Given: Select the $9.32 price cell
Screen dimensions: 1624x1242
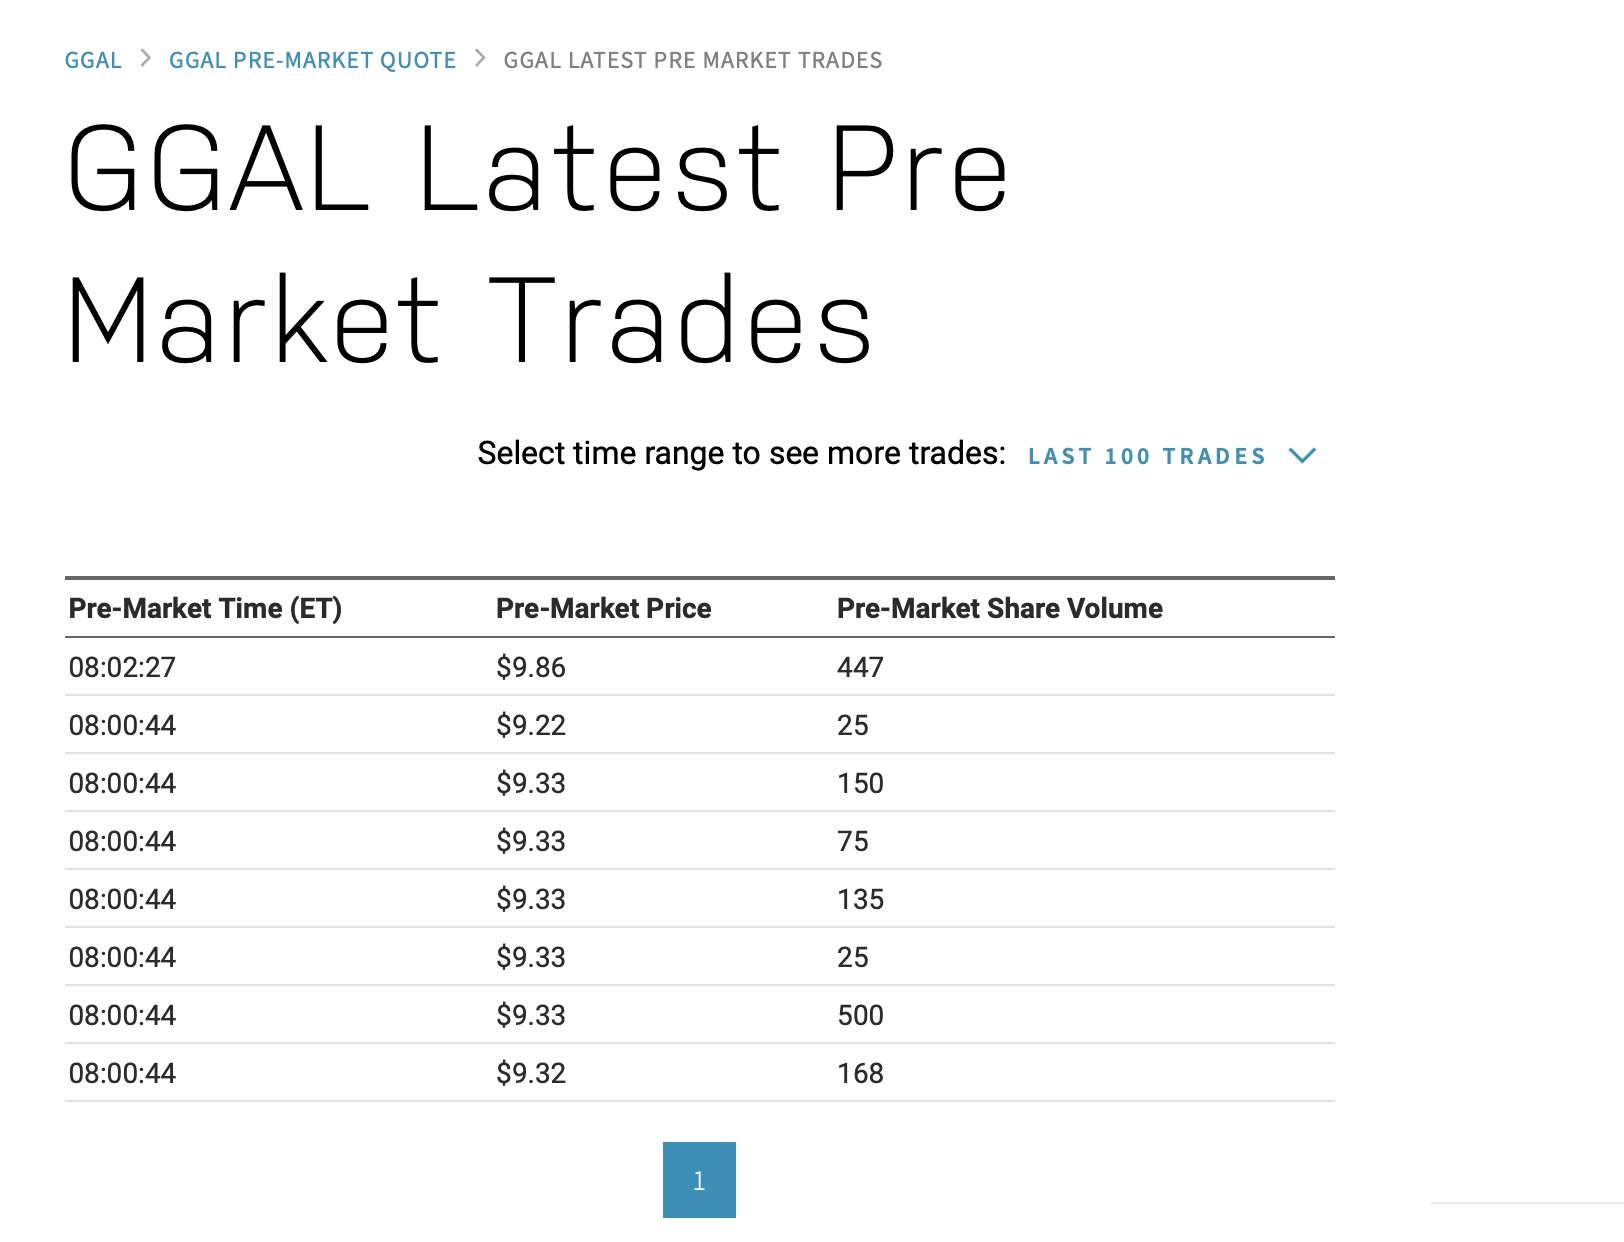Looking at the screenshot, I should (531, 1073).
